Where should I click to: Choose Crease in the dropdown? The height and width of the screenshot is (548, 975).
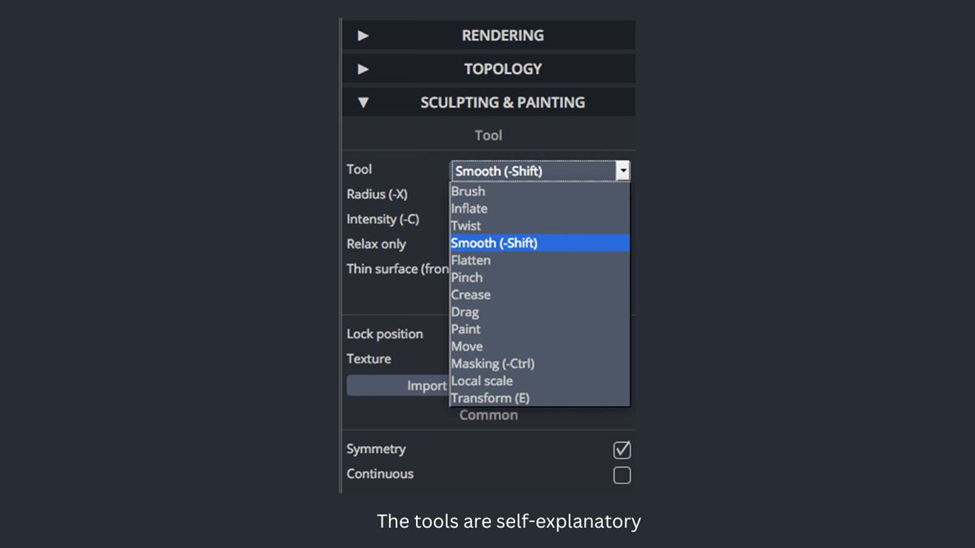540,295
